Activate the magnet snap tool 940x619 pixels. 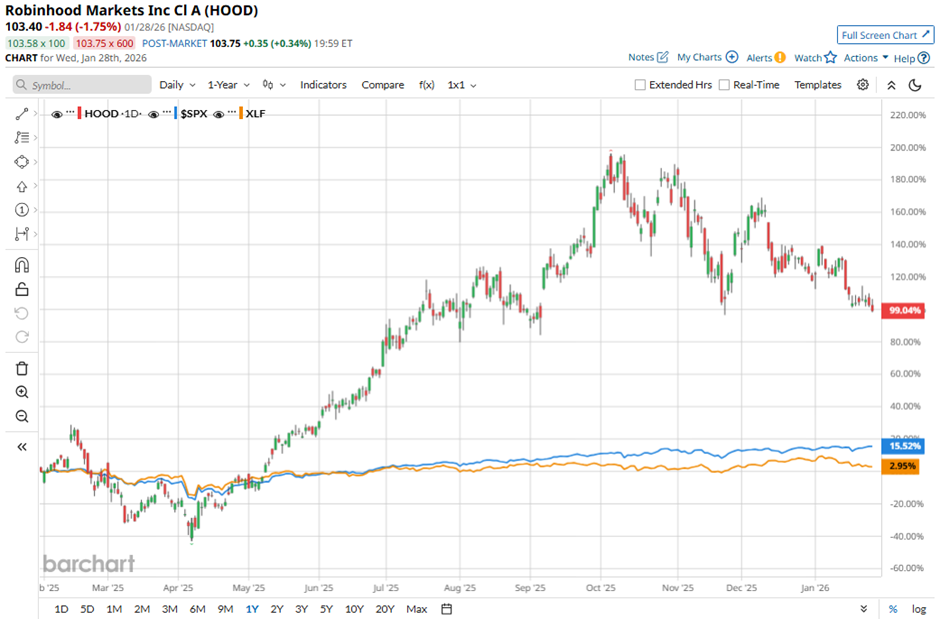coord(21,265)
